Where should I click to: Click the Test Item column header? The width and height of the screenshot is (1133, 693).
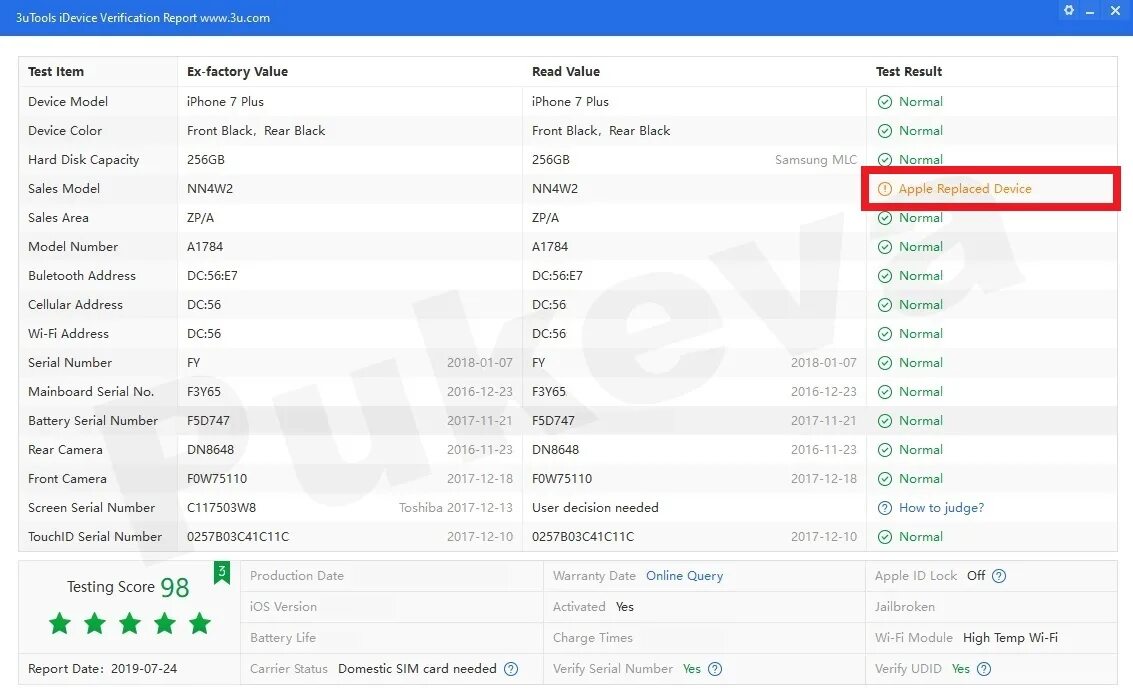(56, 72)
